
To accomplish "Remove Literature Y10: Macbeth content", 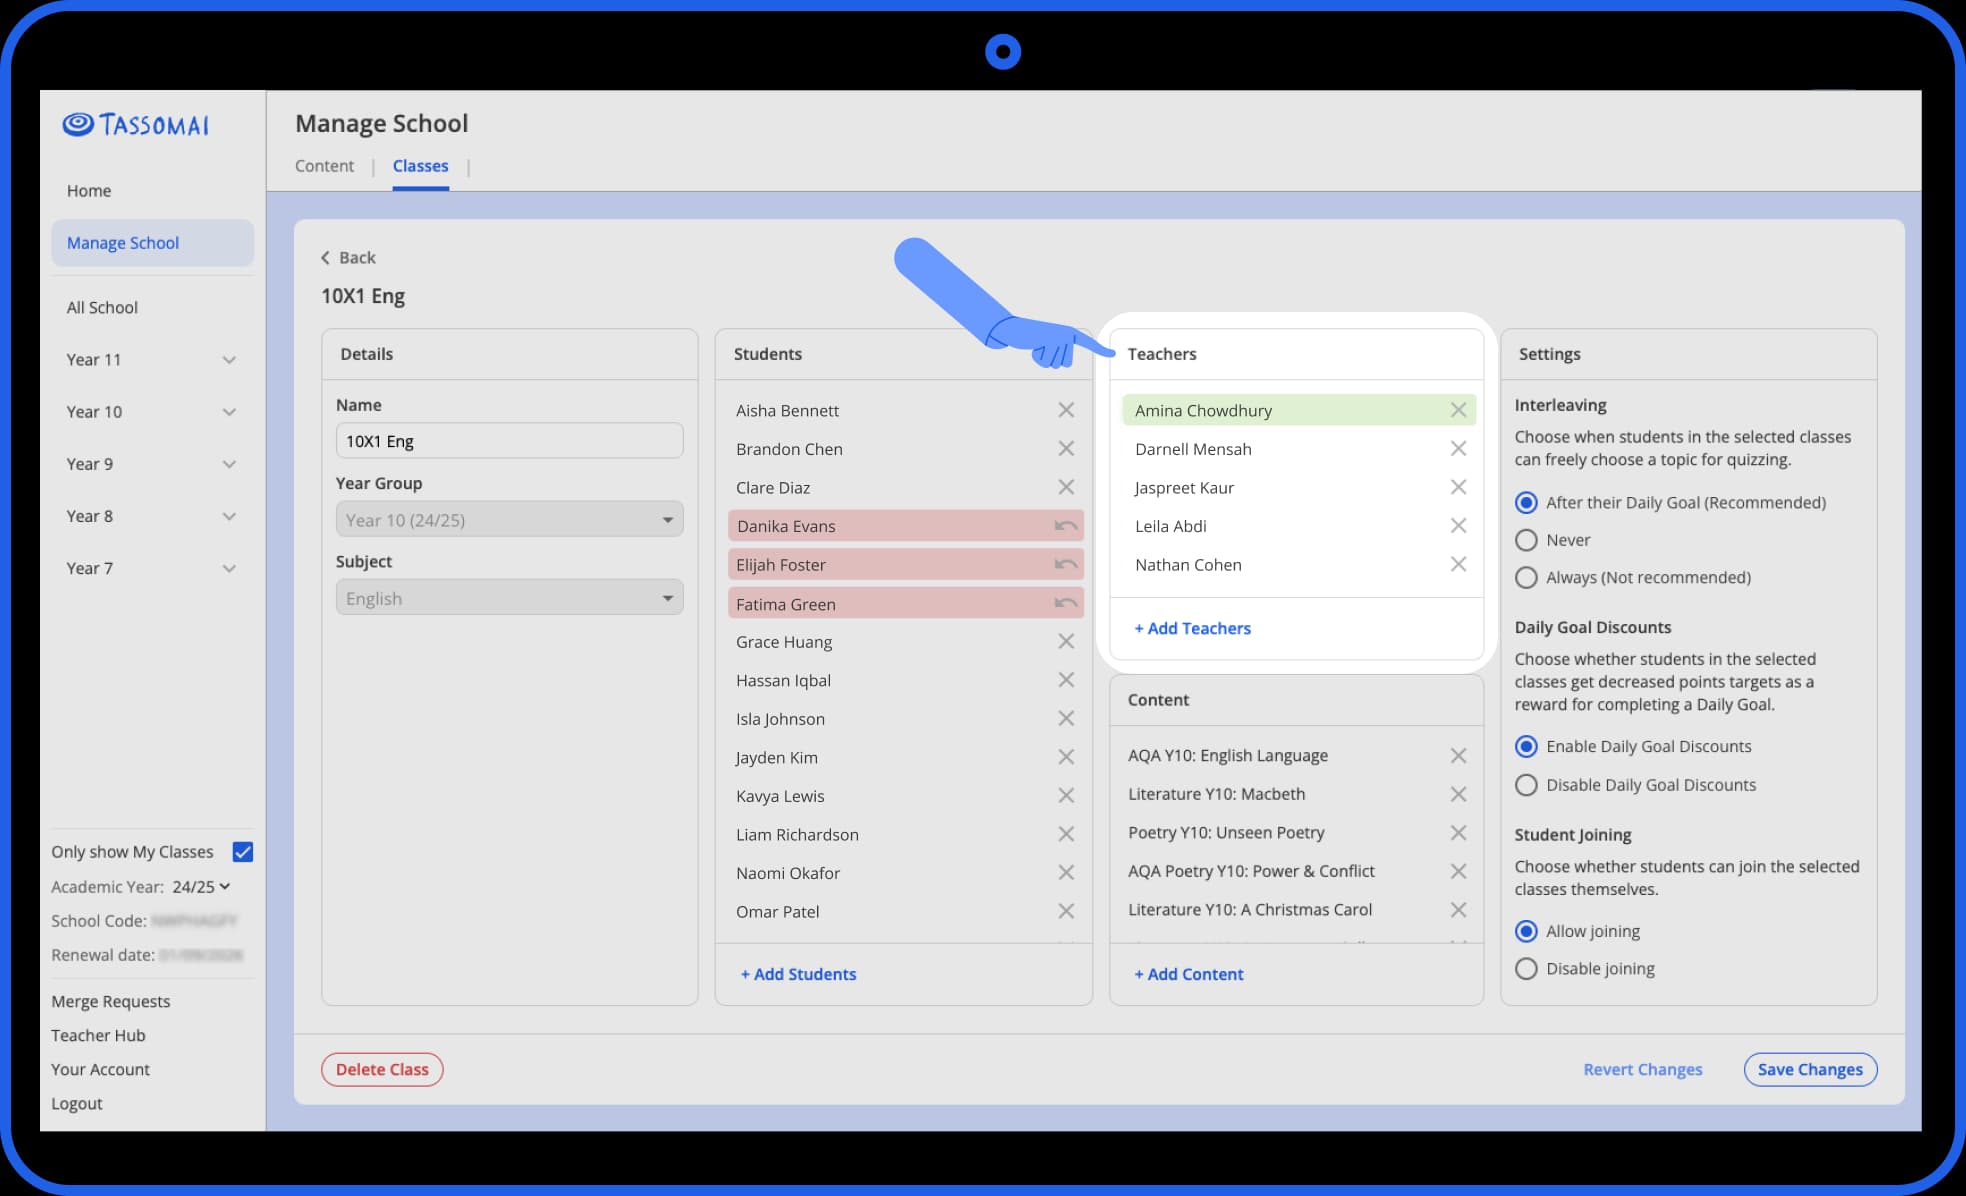I will point(1458,794).
